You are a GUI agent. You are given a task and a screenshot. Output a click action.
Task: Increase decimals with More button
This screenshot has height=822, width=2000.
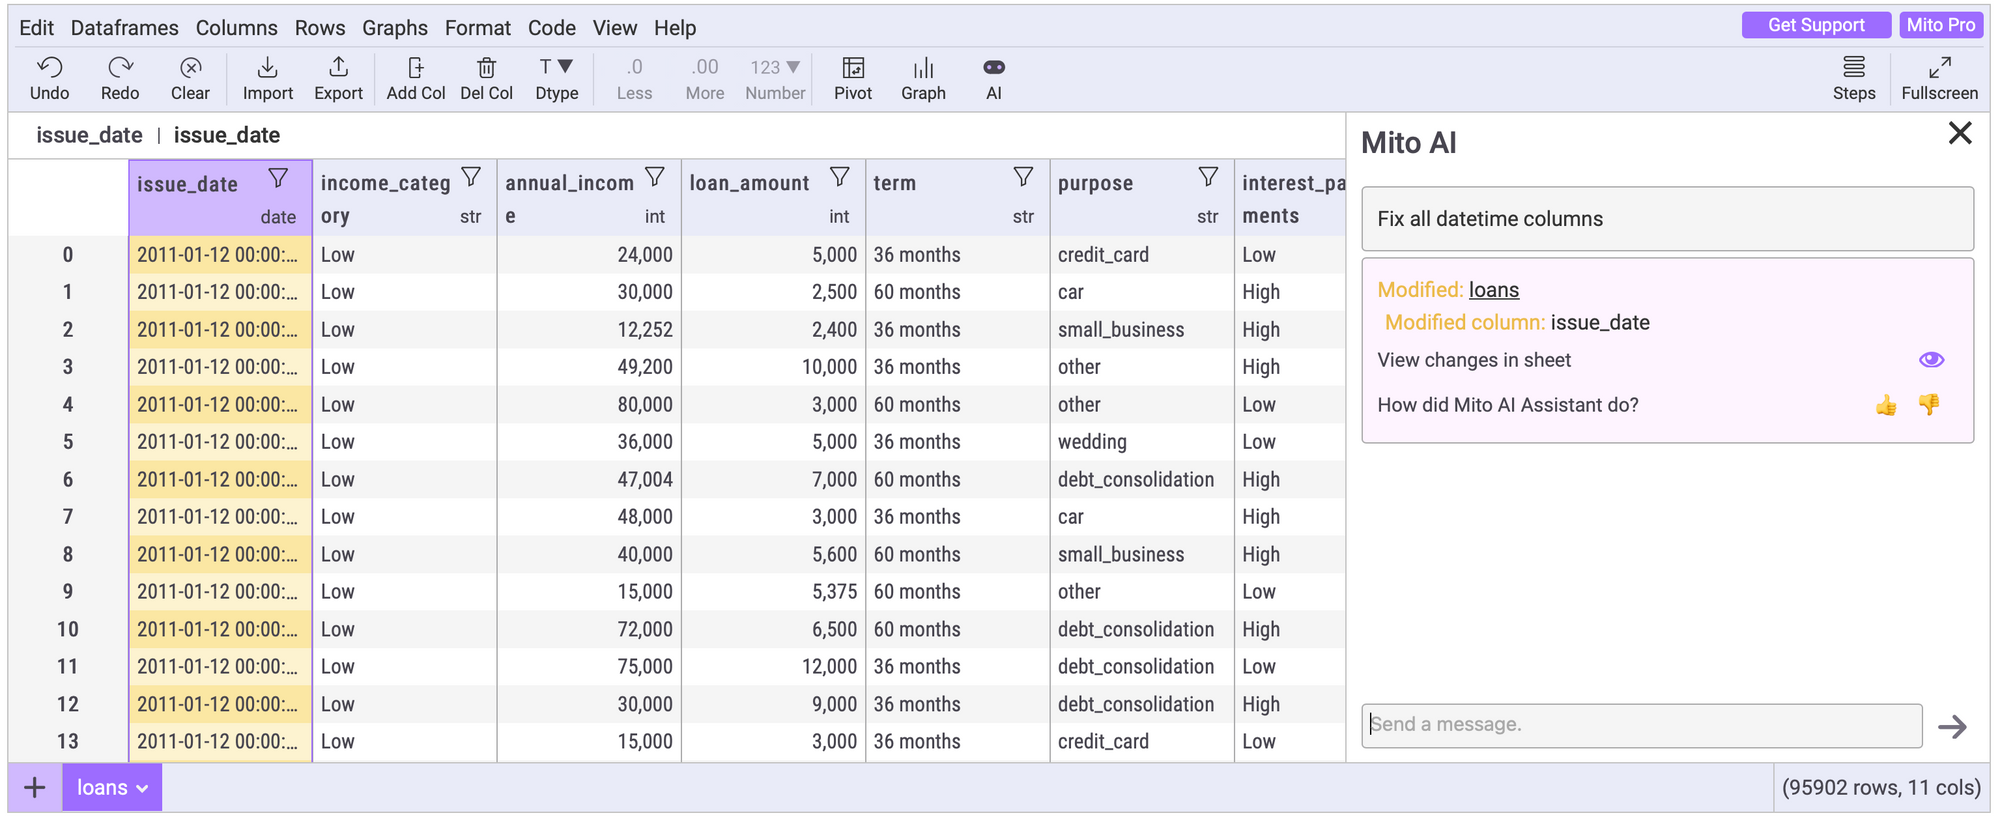coord(705,78)
